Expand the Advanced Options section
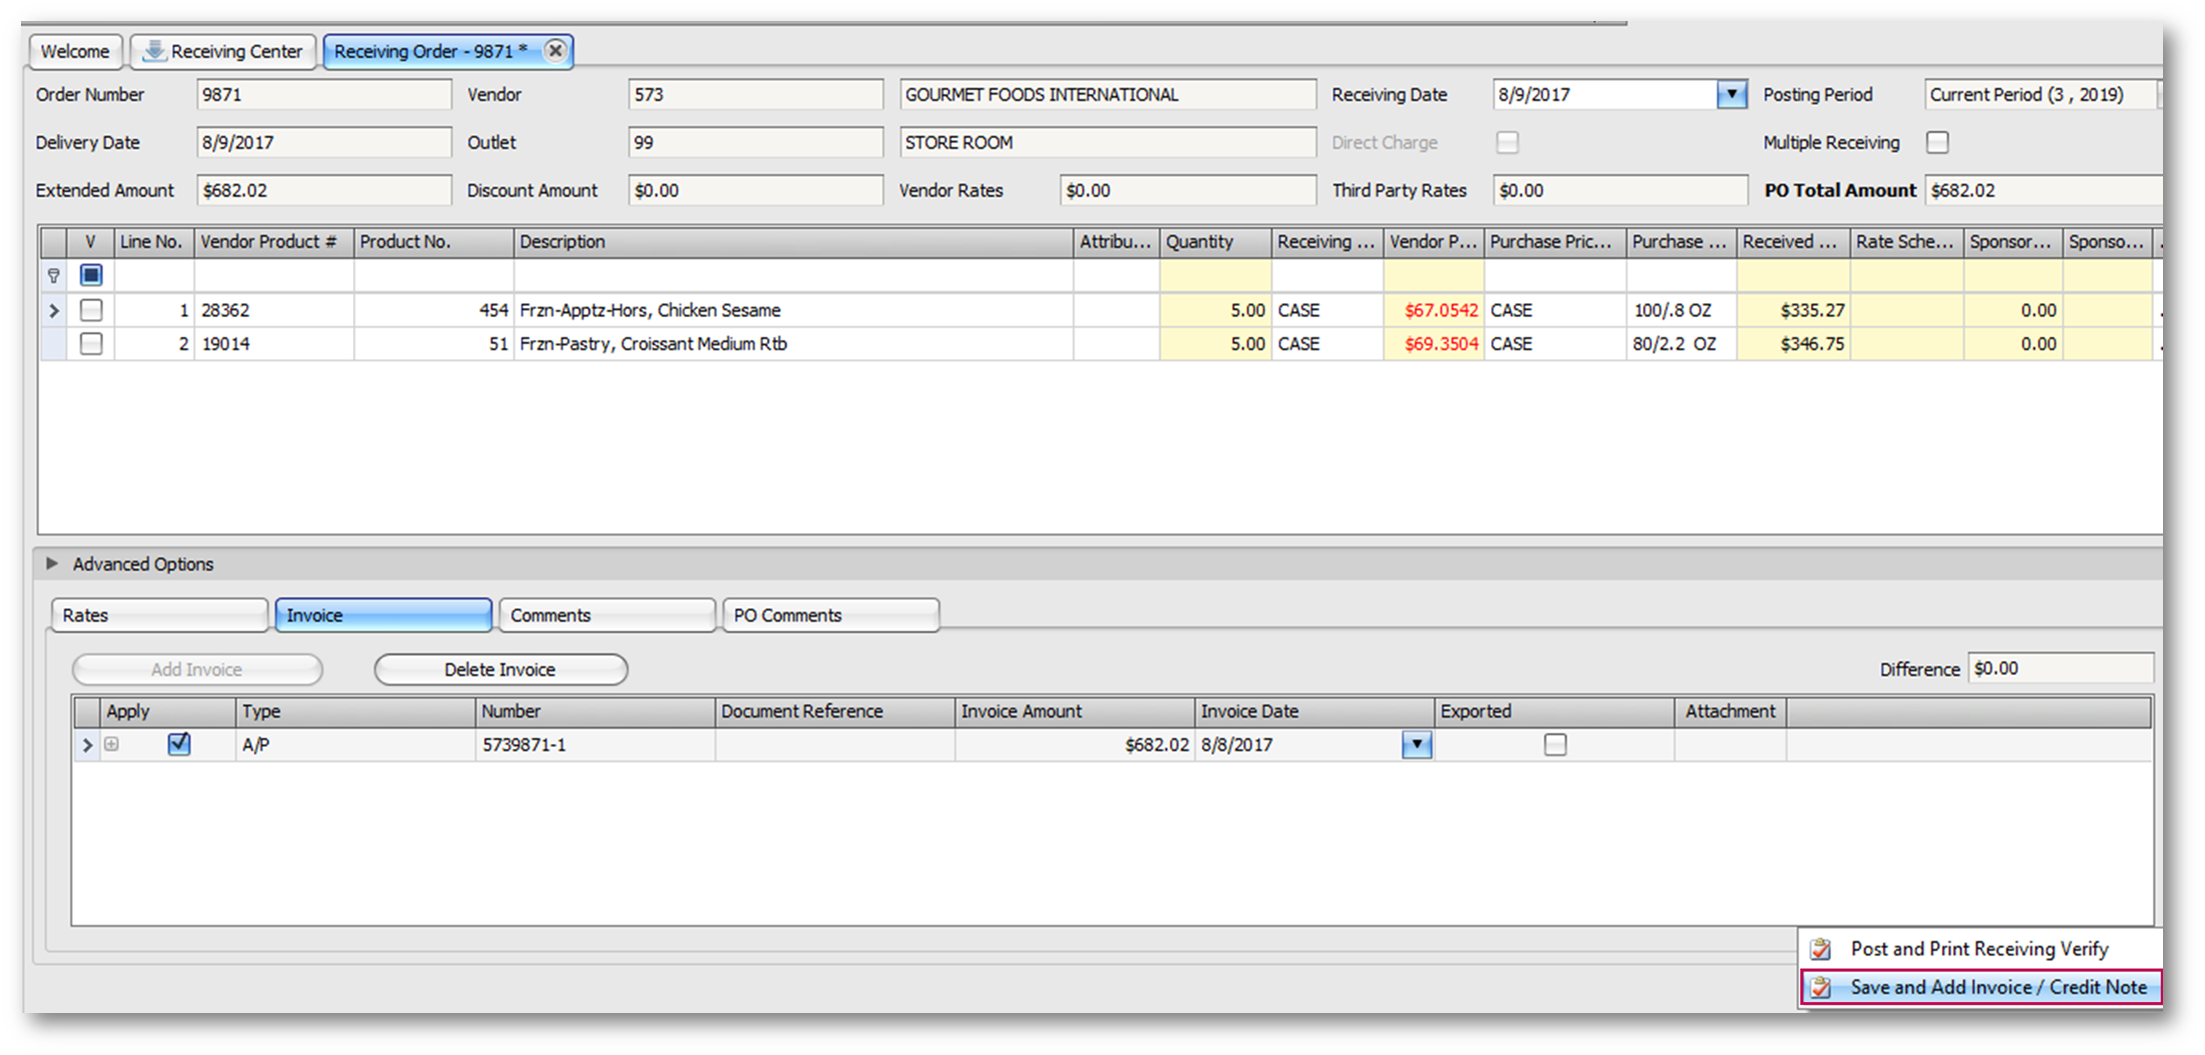The height and width of the screenshot is (1055, 2205). [x=52, y=564]
